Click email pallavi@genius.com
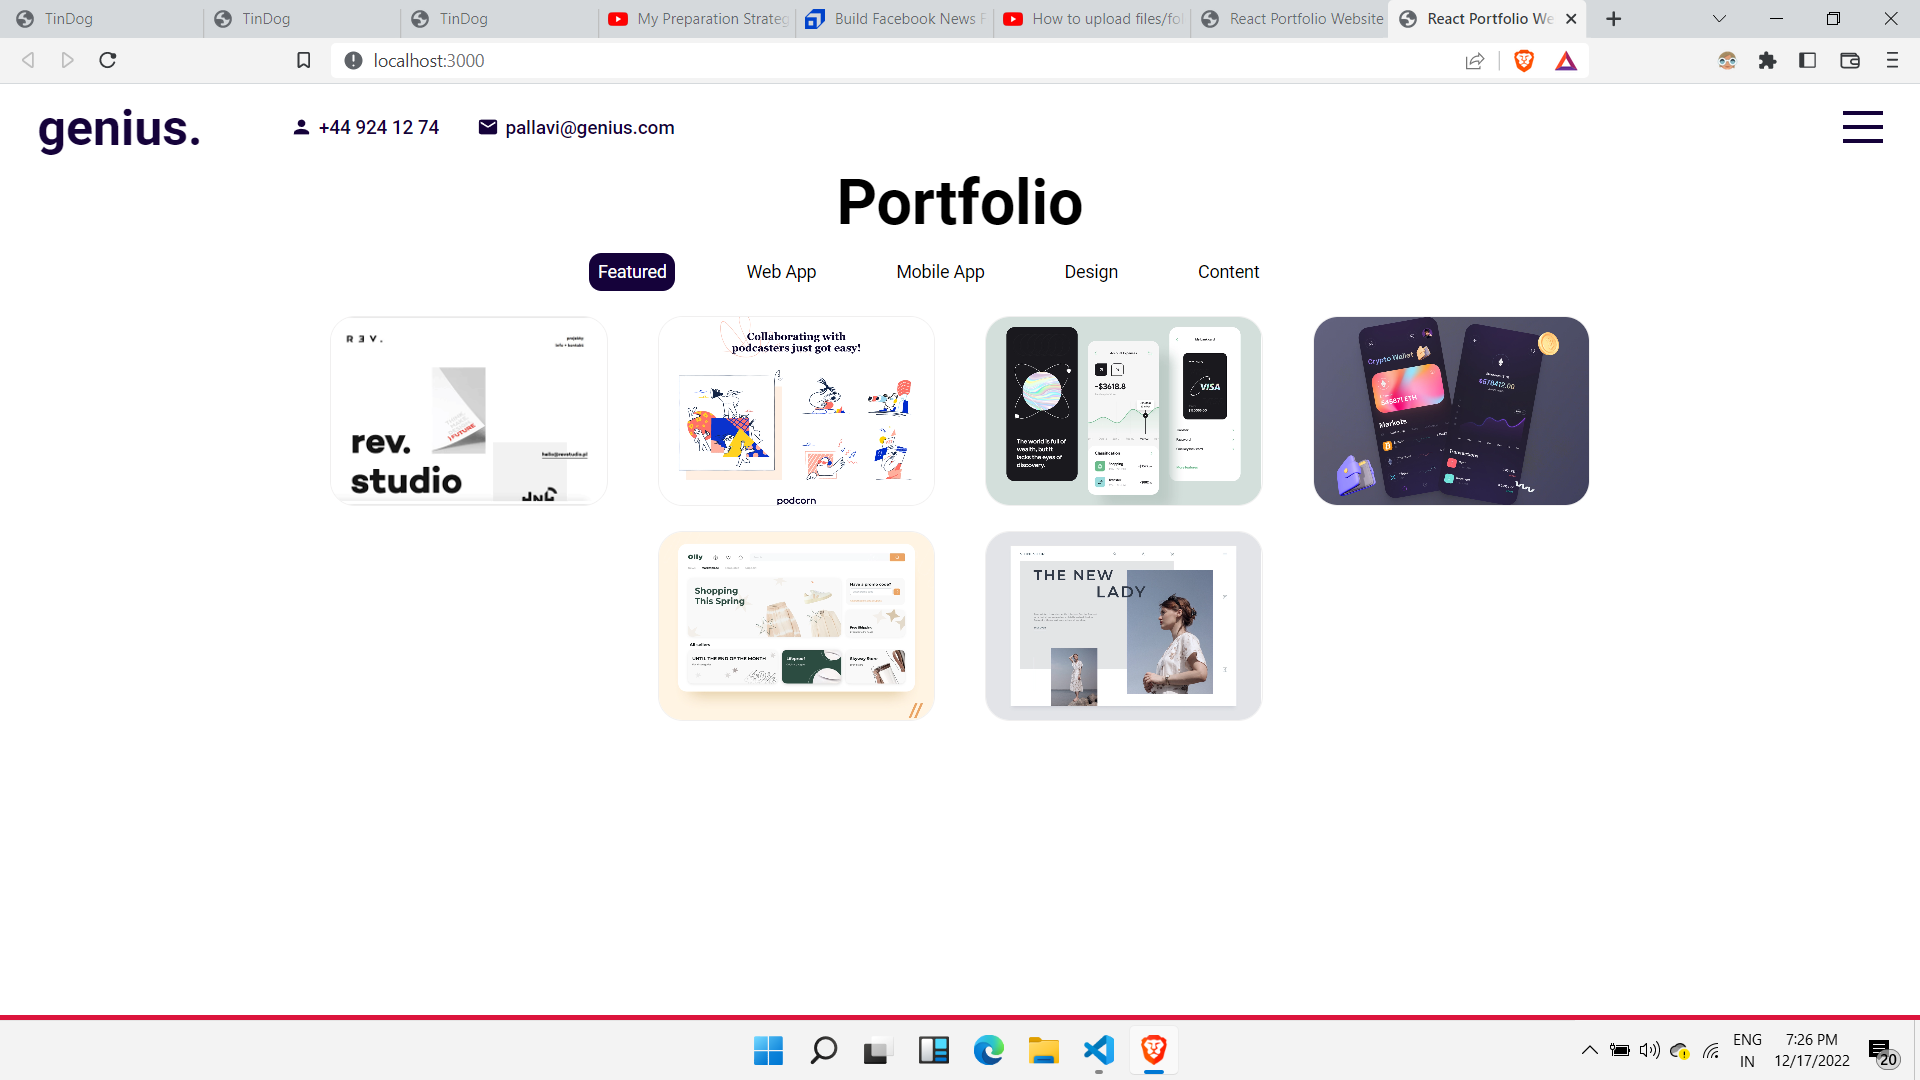The width and height of the screenshot is (1920, 1080). tap(590, 127)
